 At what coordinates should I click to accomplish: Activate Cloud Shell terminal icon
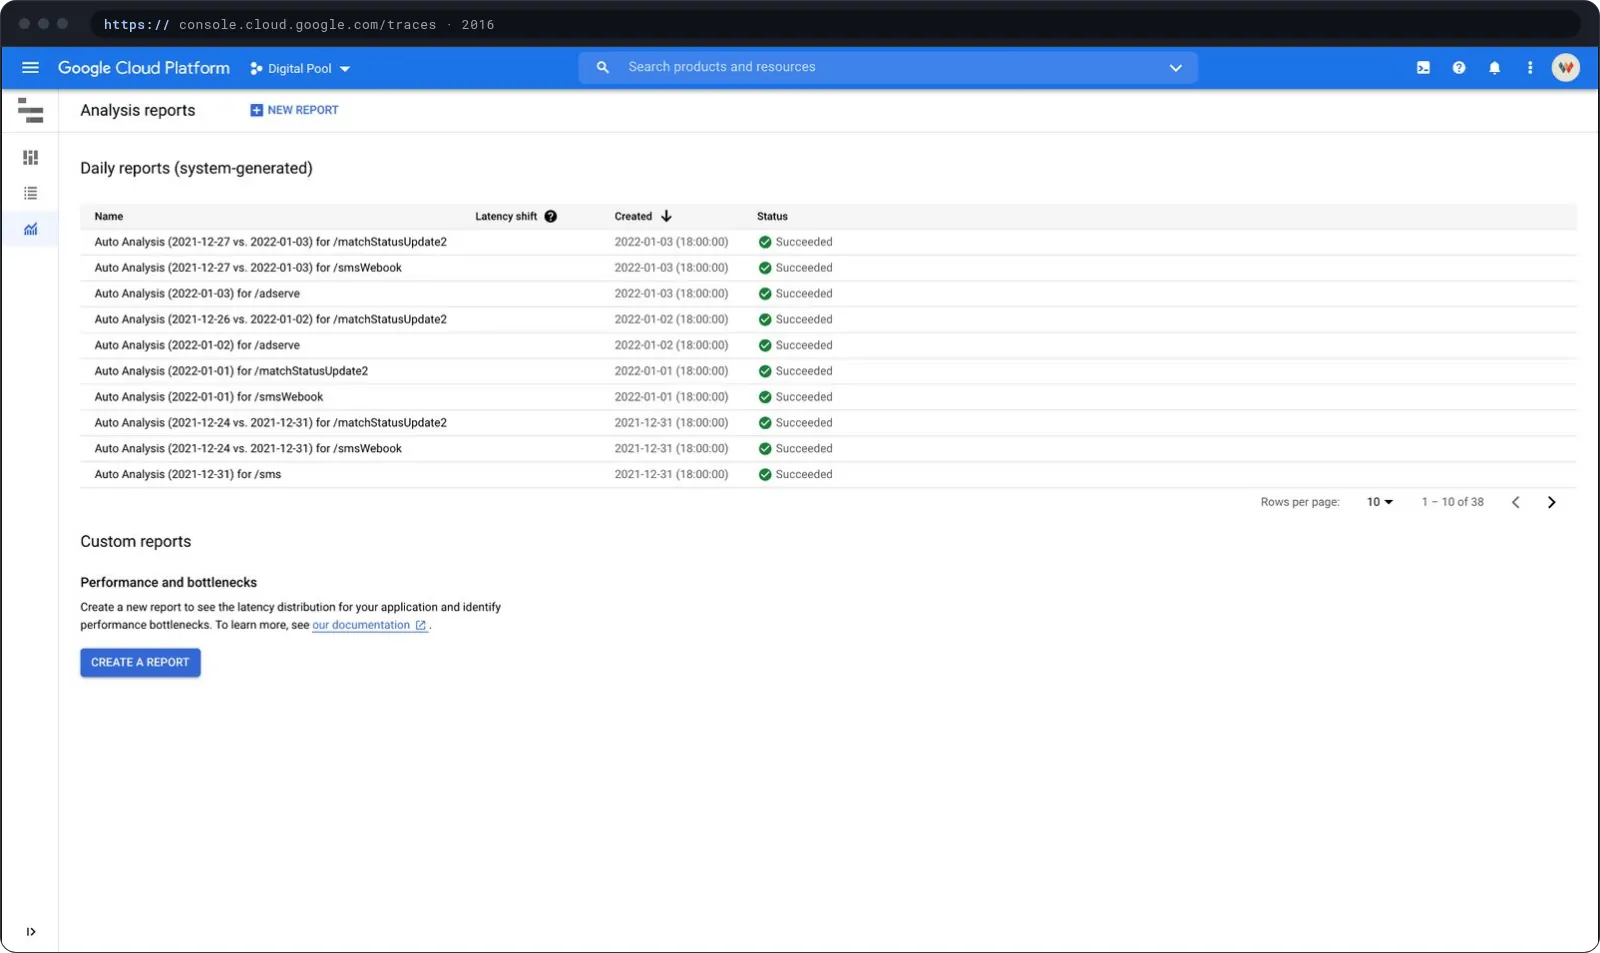tap(1423, 68)
